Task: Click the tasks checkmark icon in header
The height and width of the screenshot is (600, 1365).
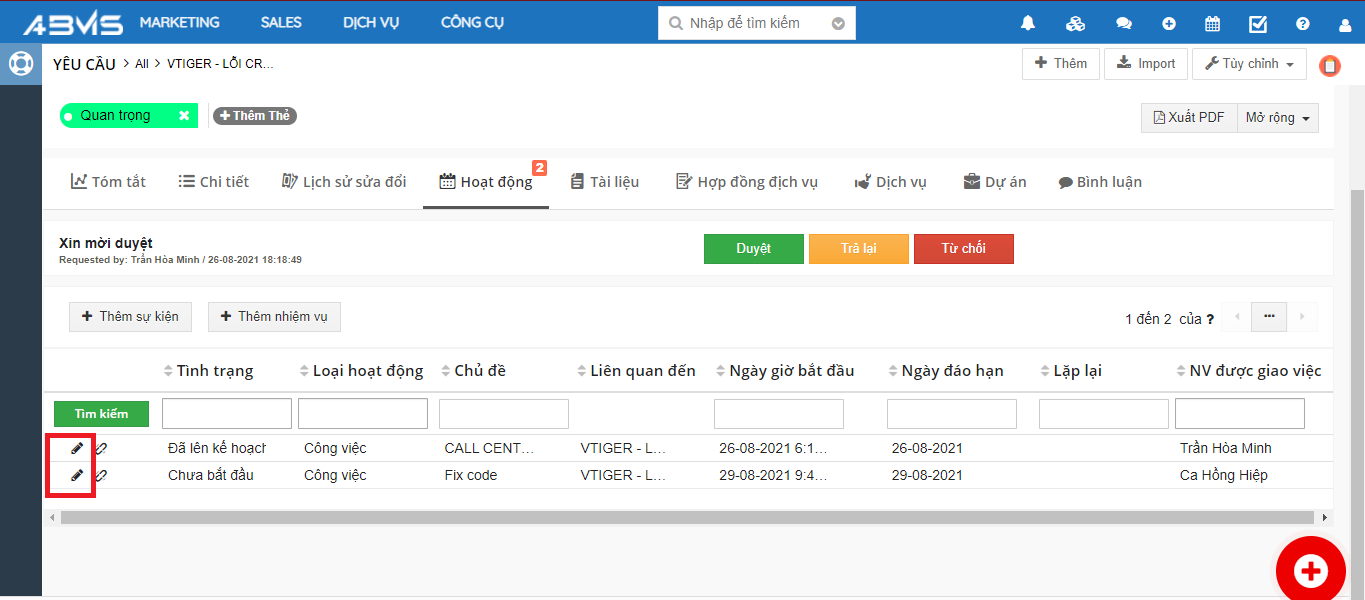Action: point(1258,23)
